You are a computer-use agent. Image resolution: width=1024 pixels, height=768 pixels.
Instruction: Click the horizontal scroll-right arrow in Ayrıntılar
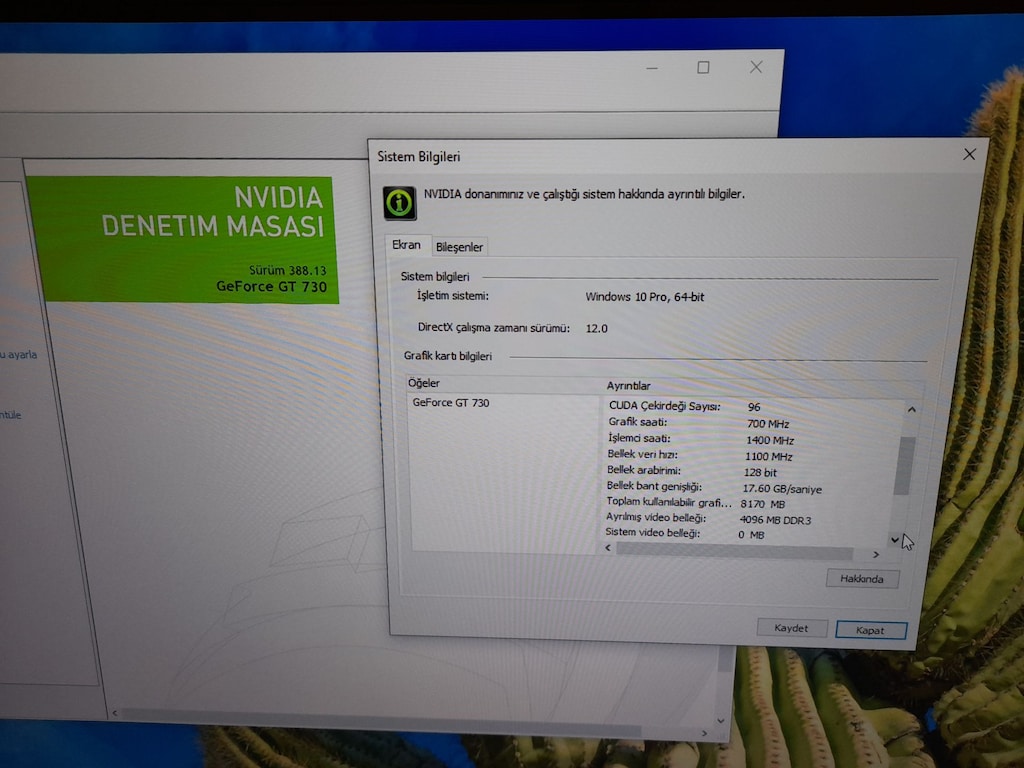point(876,554)
